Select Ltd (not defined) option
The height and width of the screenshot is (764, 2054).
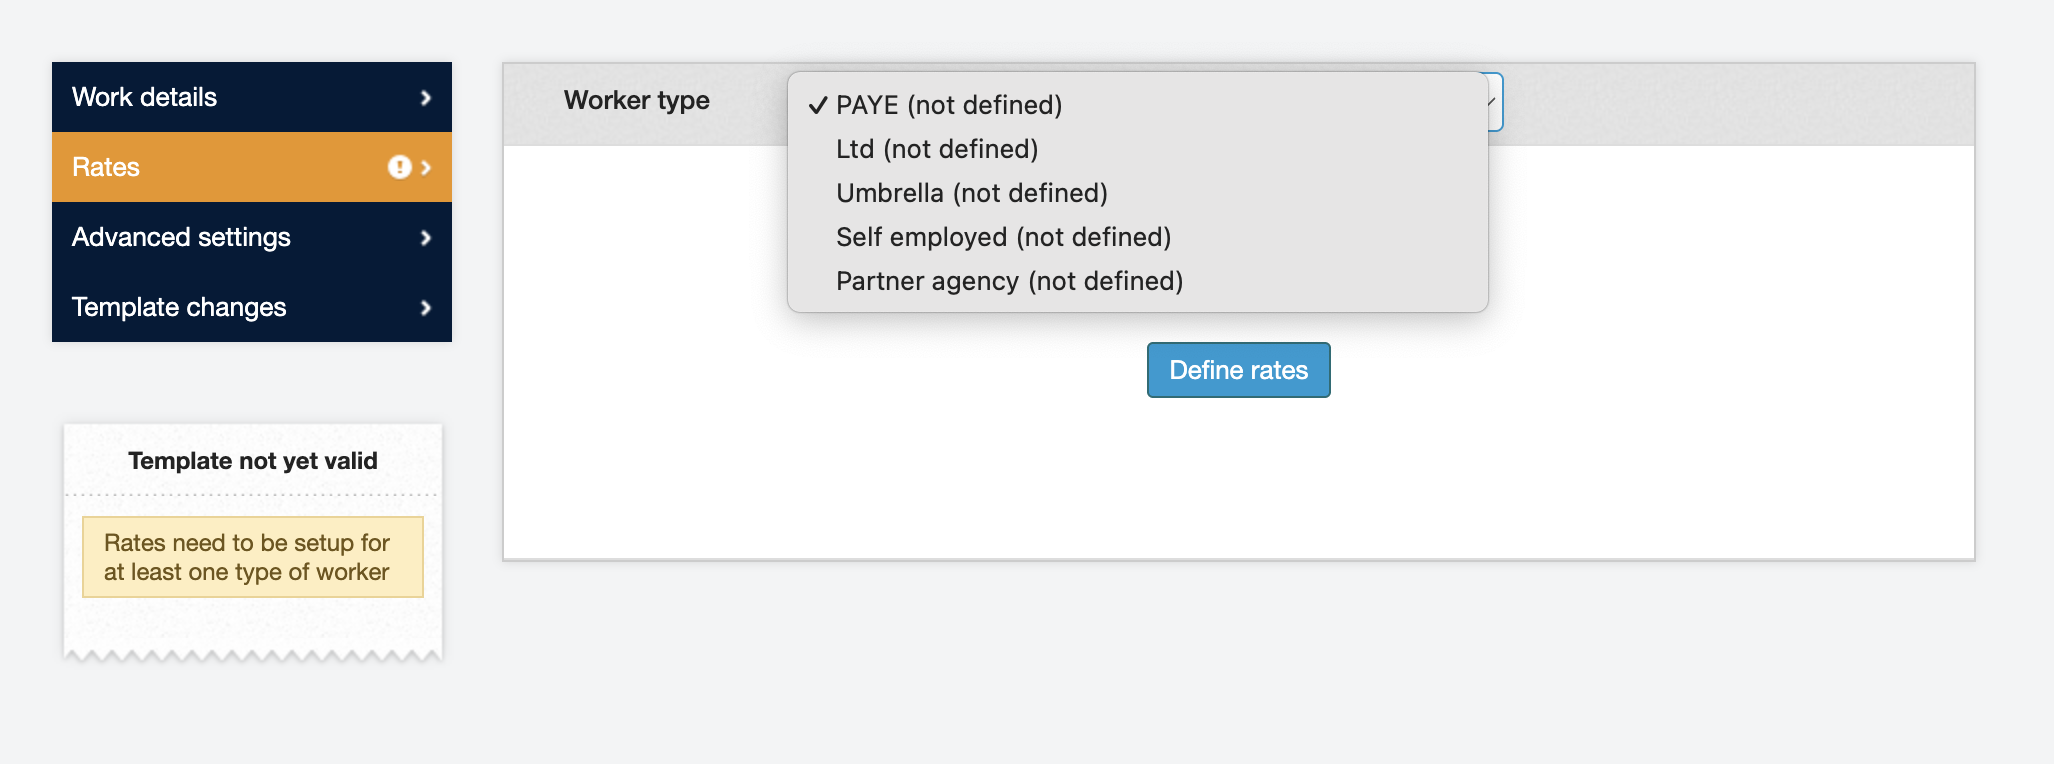pos(937,149)
